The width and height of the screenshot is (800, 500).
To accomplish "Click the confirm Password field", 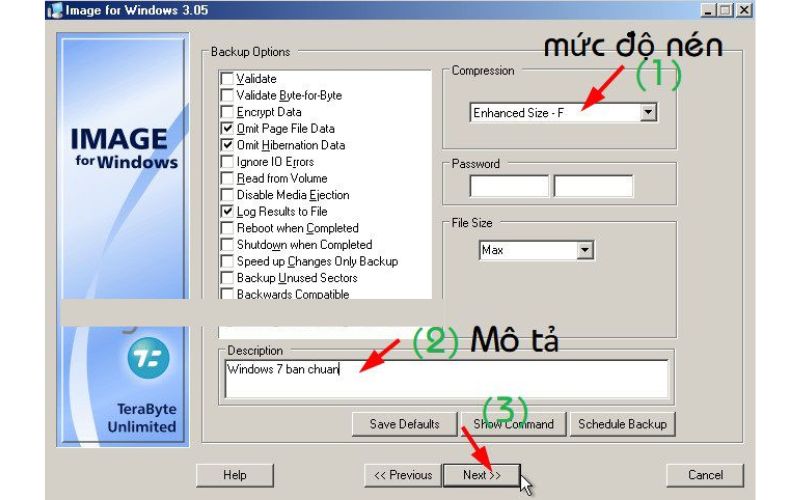I will point(593,186).
